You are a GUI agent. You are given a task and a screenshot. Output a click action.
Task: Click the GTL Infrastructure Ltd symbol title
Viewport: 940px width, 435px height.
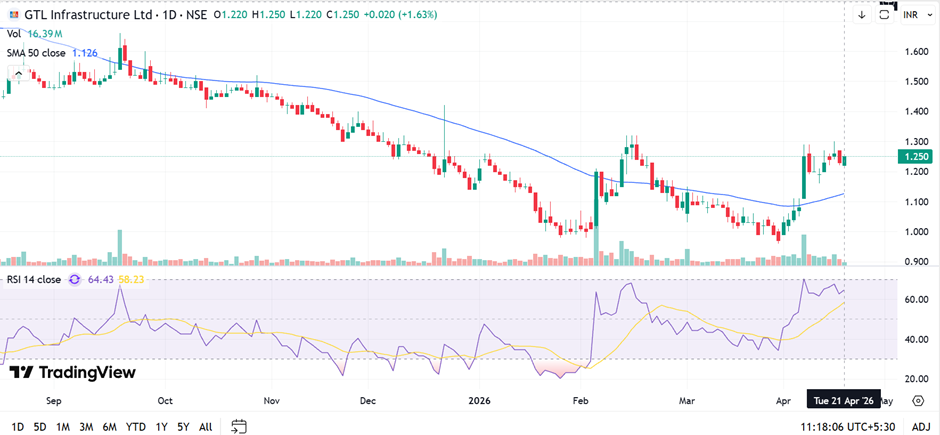[x=80, y=14]
